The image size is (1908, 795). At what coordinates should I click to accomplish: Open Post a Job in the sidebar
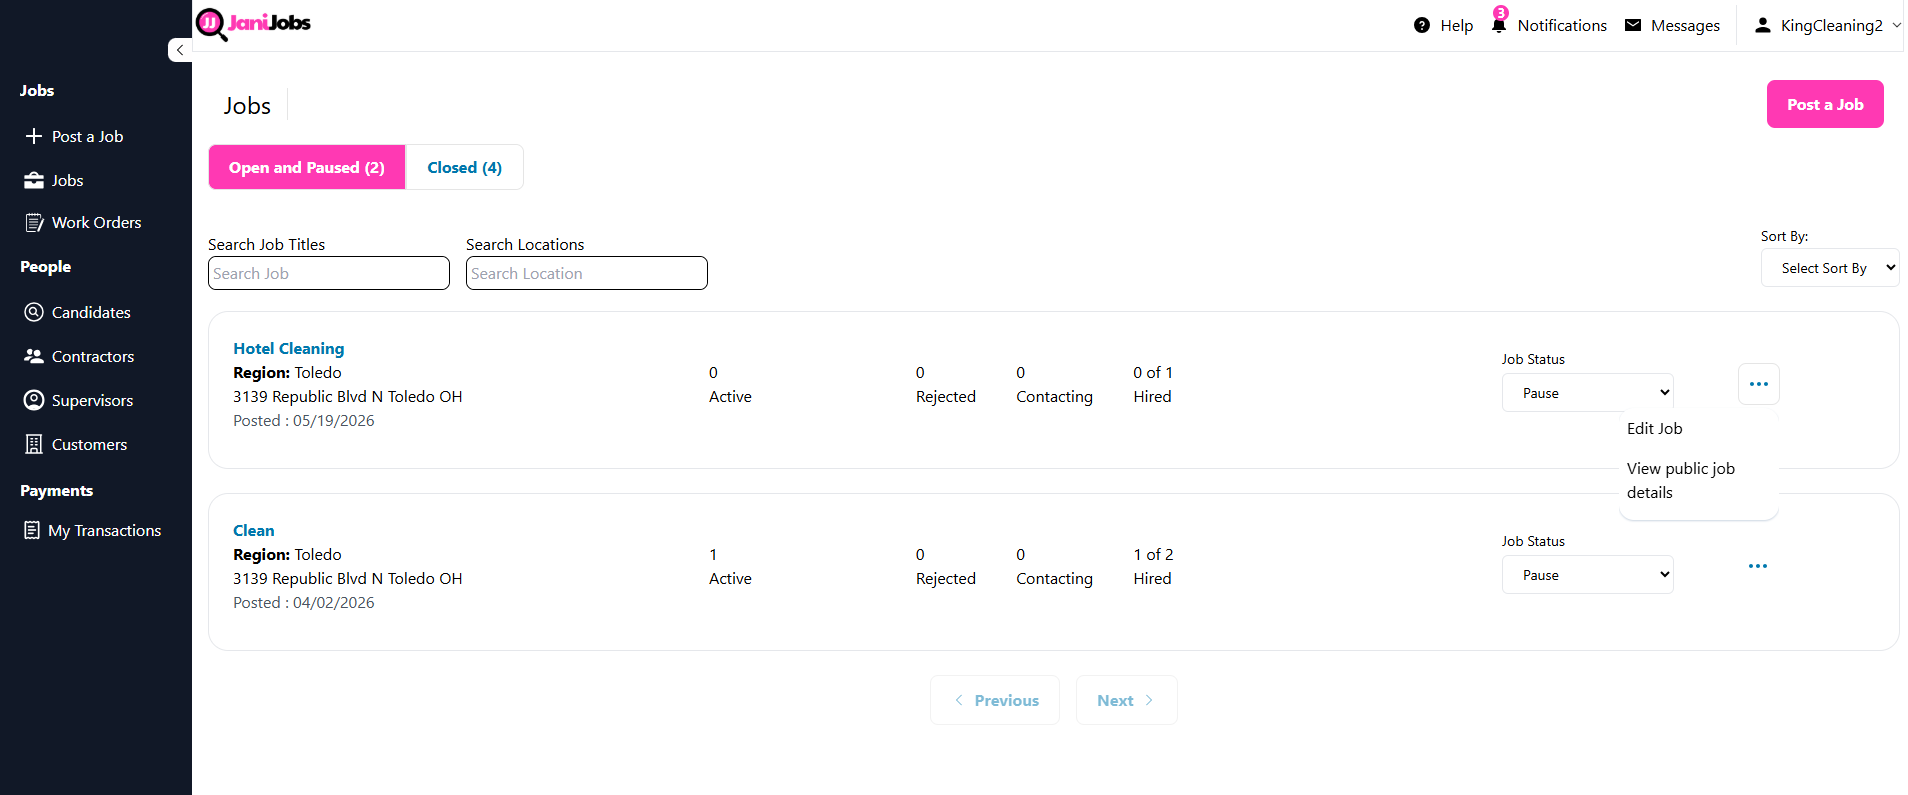[87, 136]
